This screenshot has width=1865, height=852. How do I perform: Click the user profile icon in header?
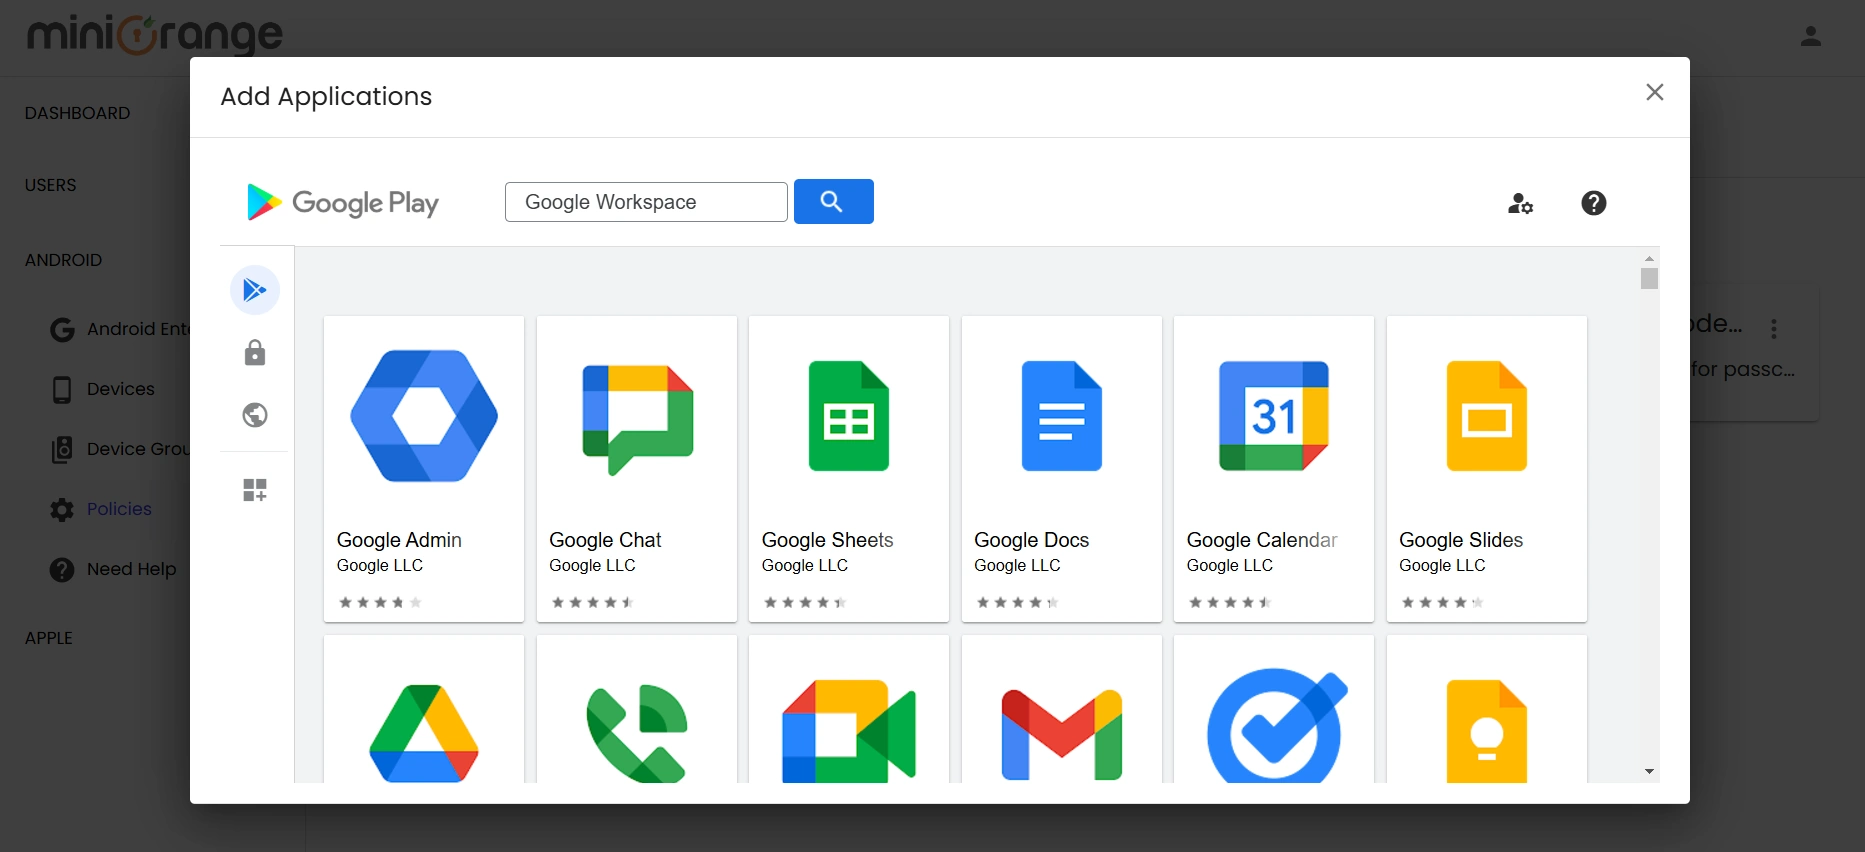[1810, 37]
